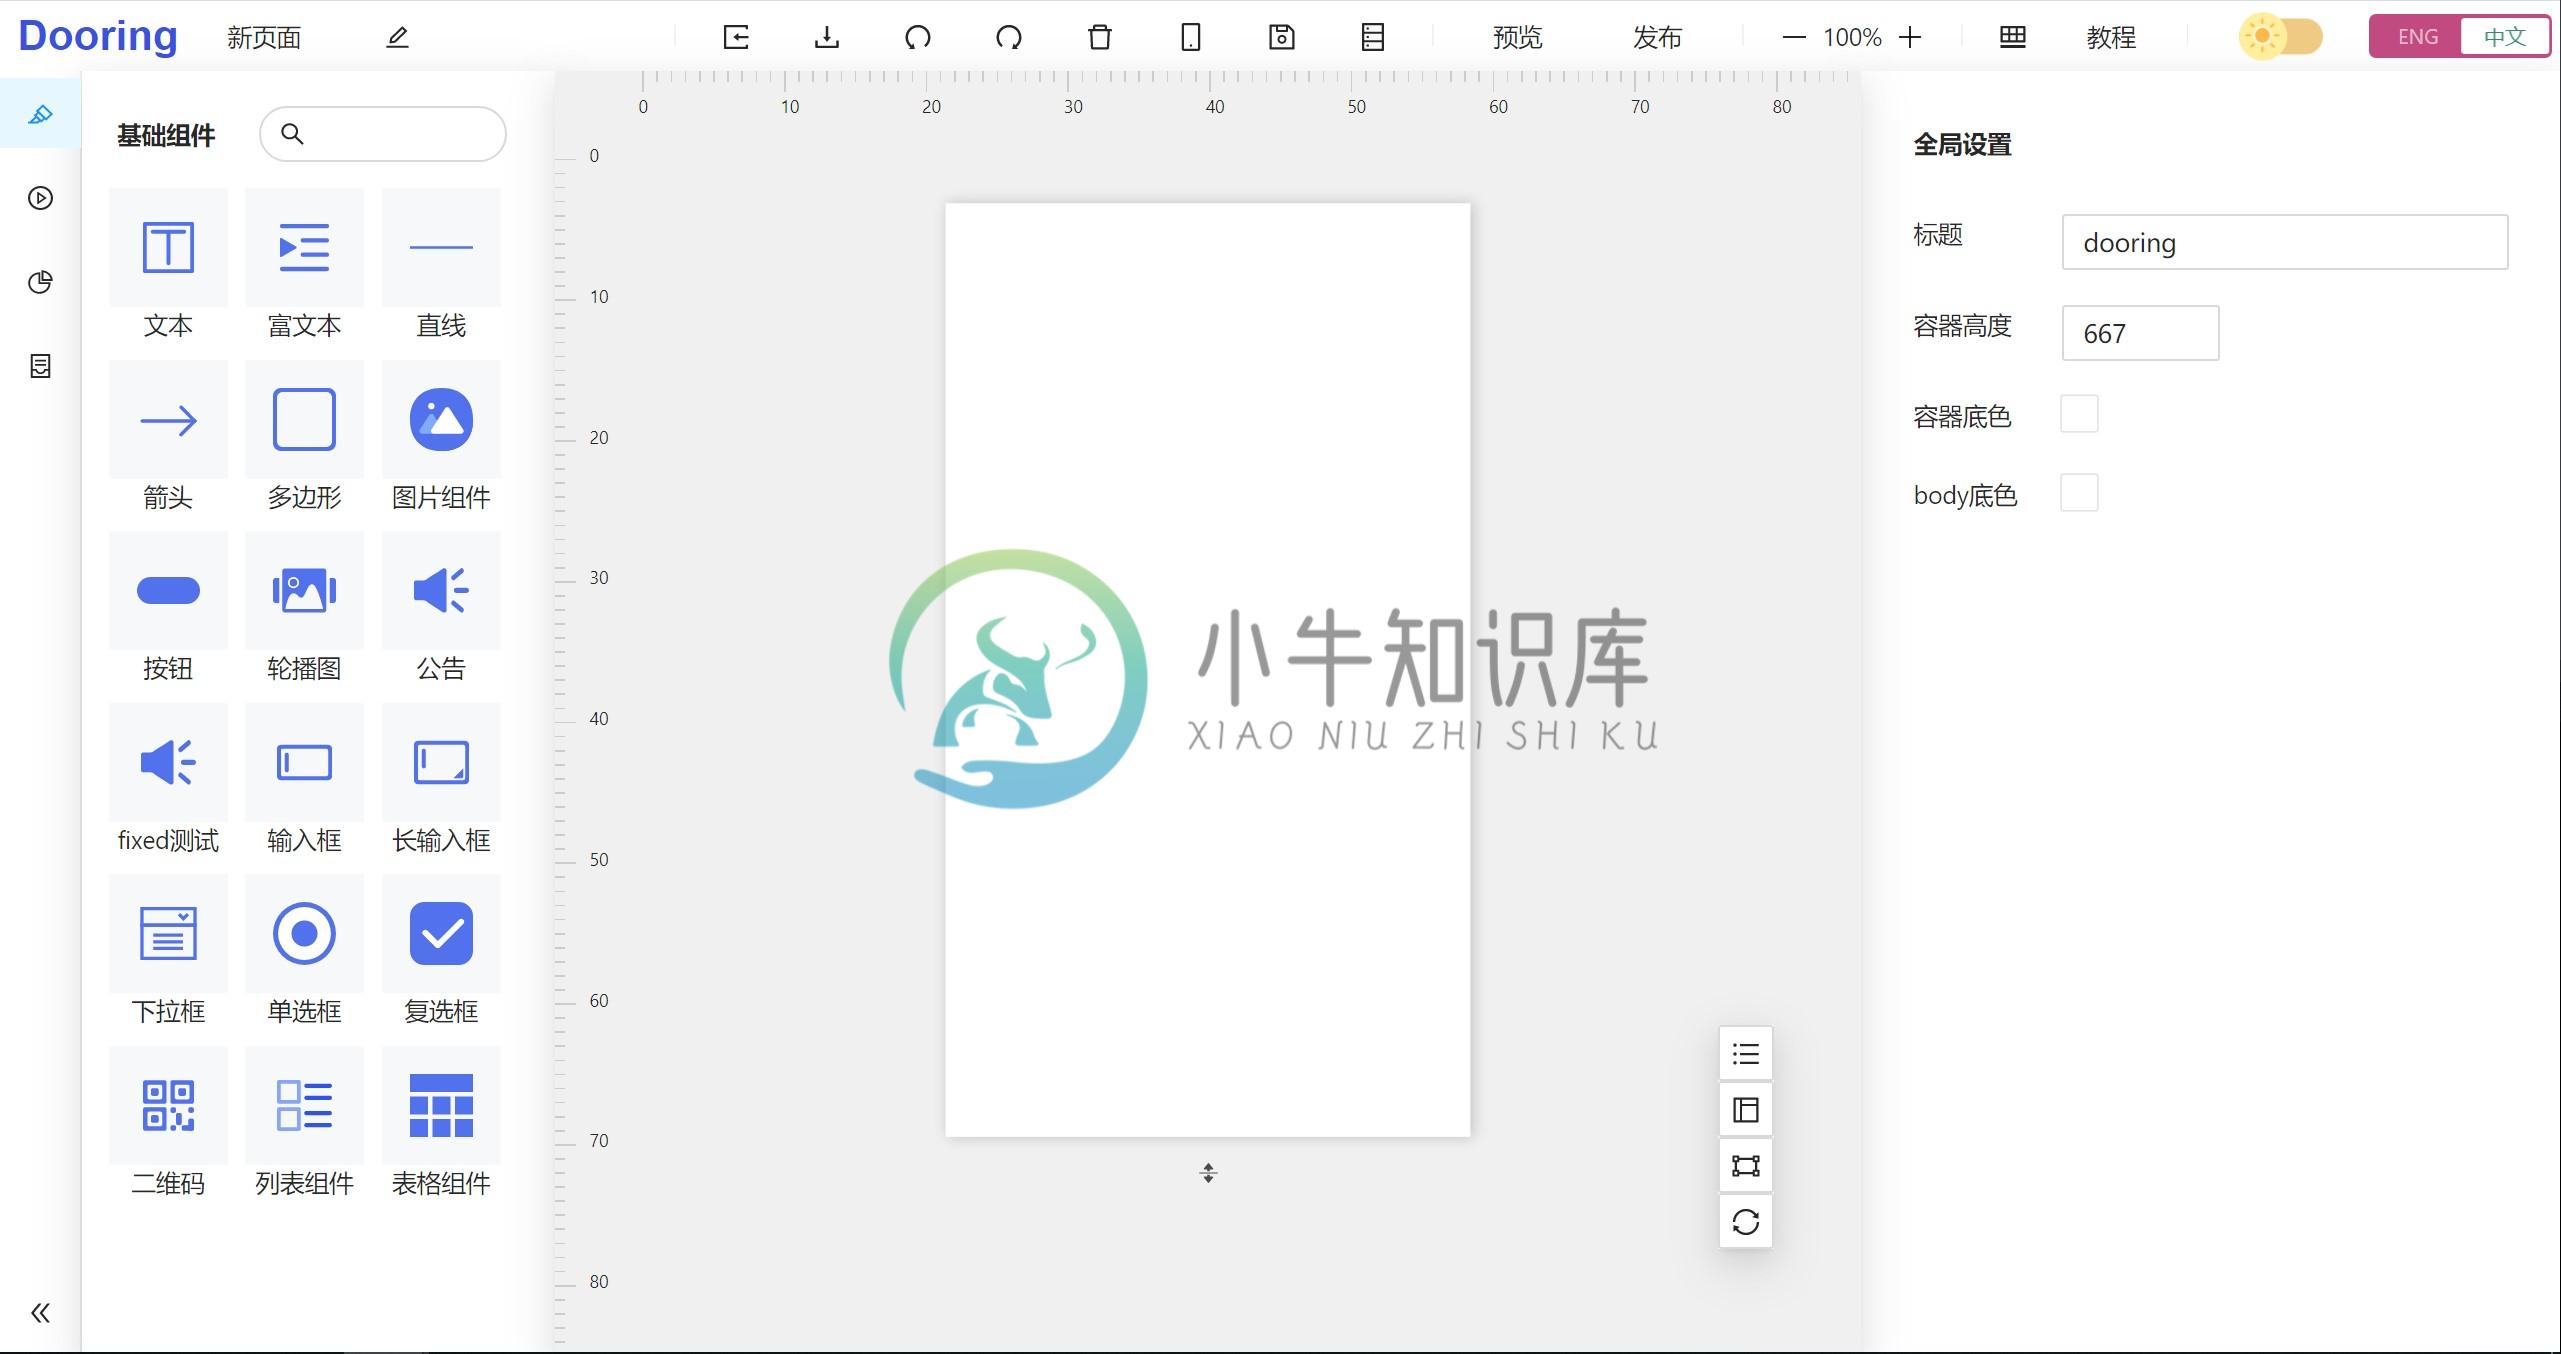
Task: Select the 多边形 polygon component
Action: (304, 436)
